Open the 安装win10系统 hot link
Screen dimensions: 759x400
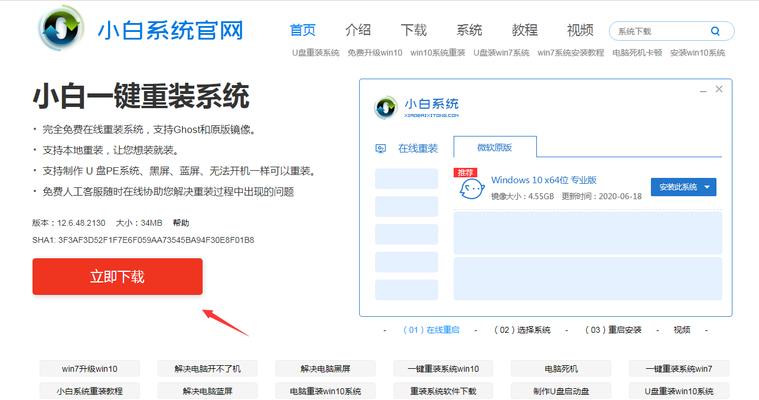pos(698,53)
